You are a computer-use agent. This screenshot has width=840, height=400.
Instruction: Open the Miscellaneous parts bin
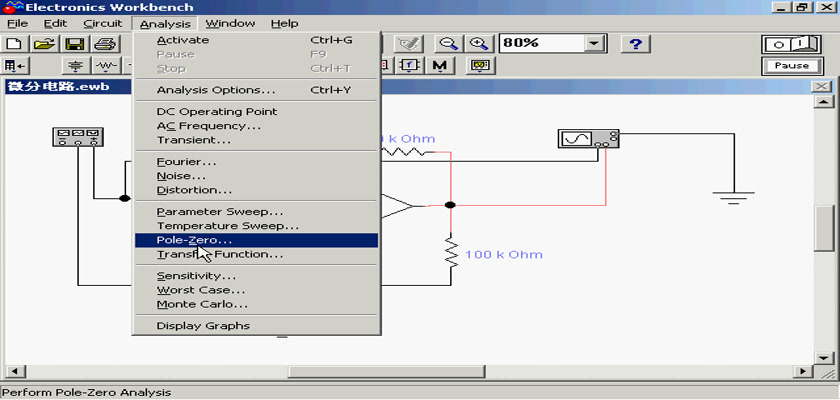440,66
